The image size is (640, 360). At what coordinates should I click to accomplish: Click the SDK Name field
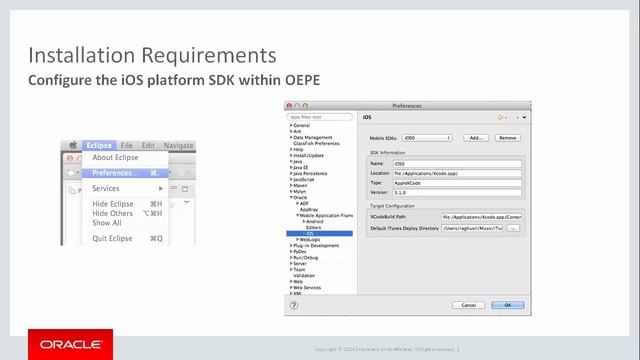pos(457,164)
